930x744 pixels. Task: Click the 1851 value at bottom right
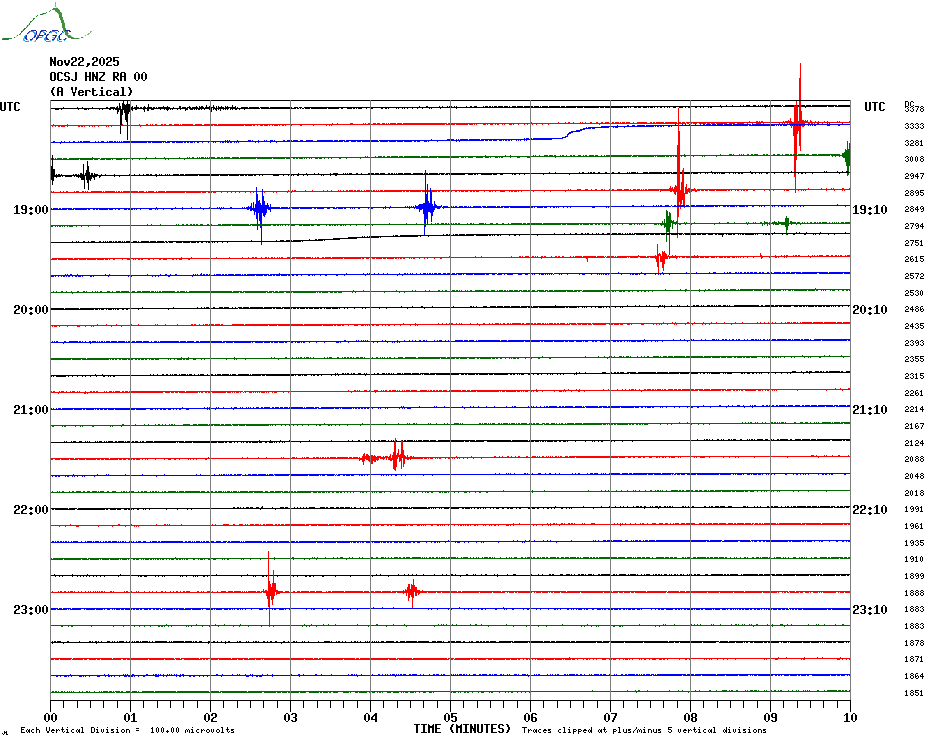click(913, 693)
